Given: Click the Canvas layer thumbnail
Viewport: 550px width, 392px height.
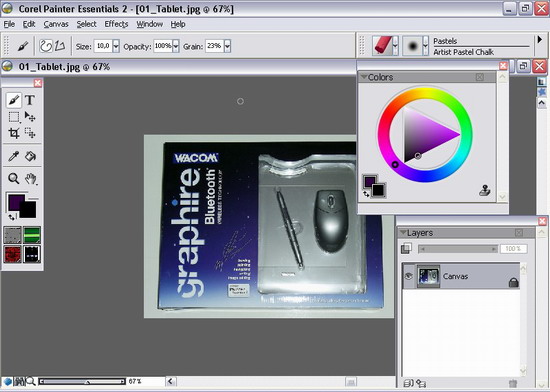Looking at the screenshot, I should [x=428, y=276].
